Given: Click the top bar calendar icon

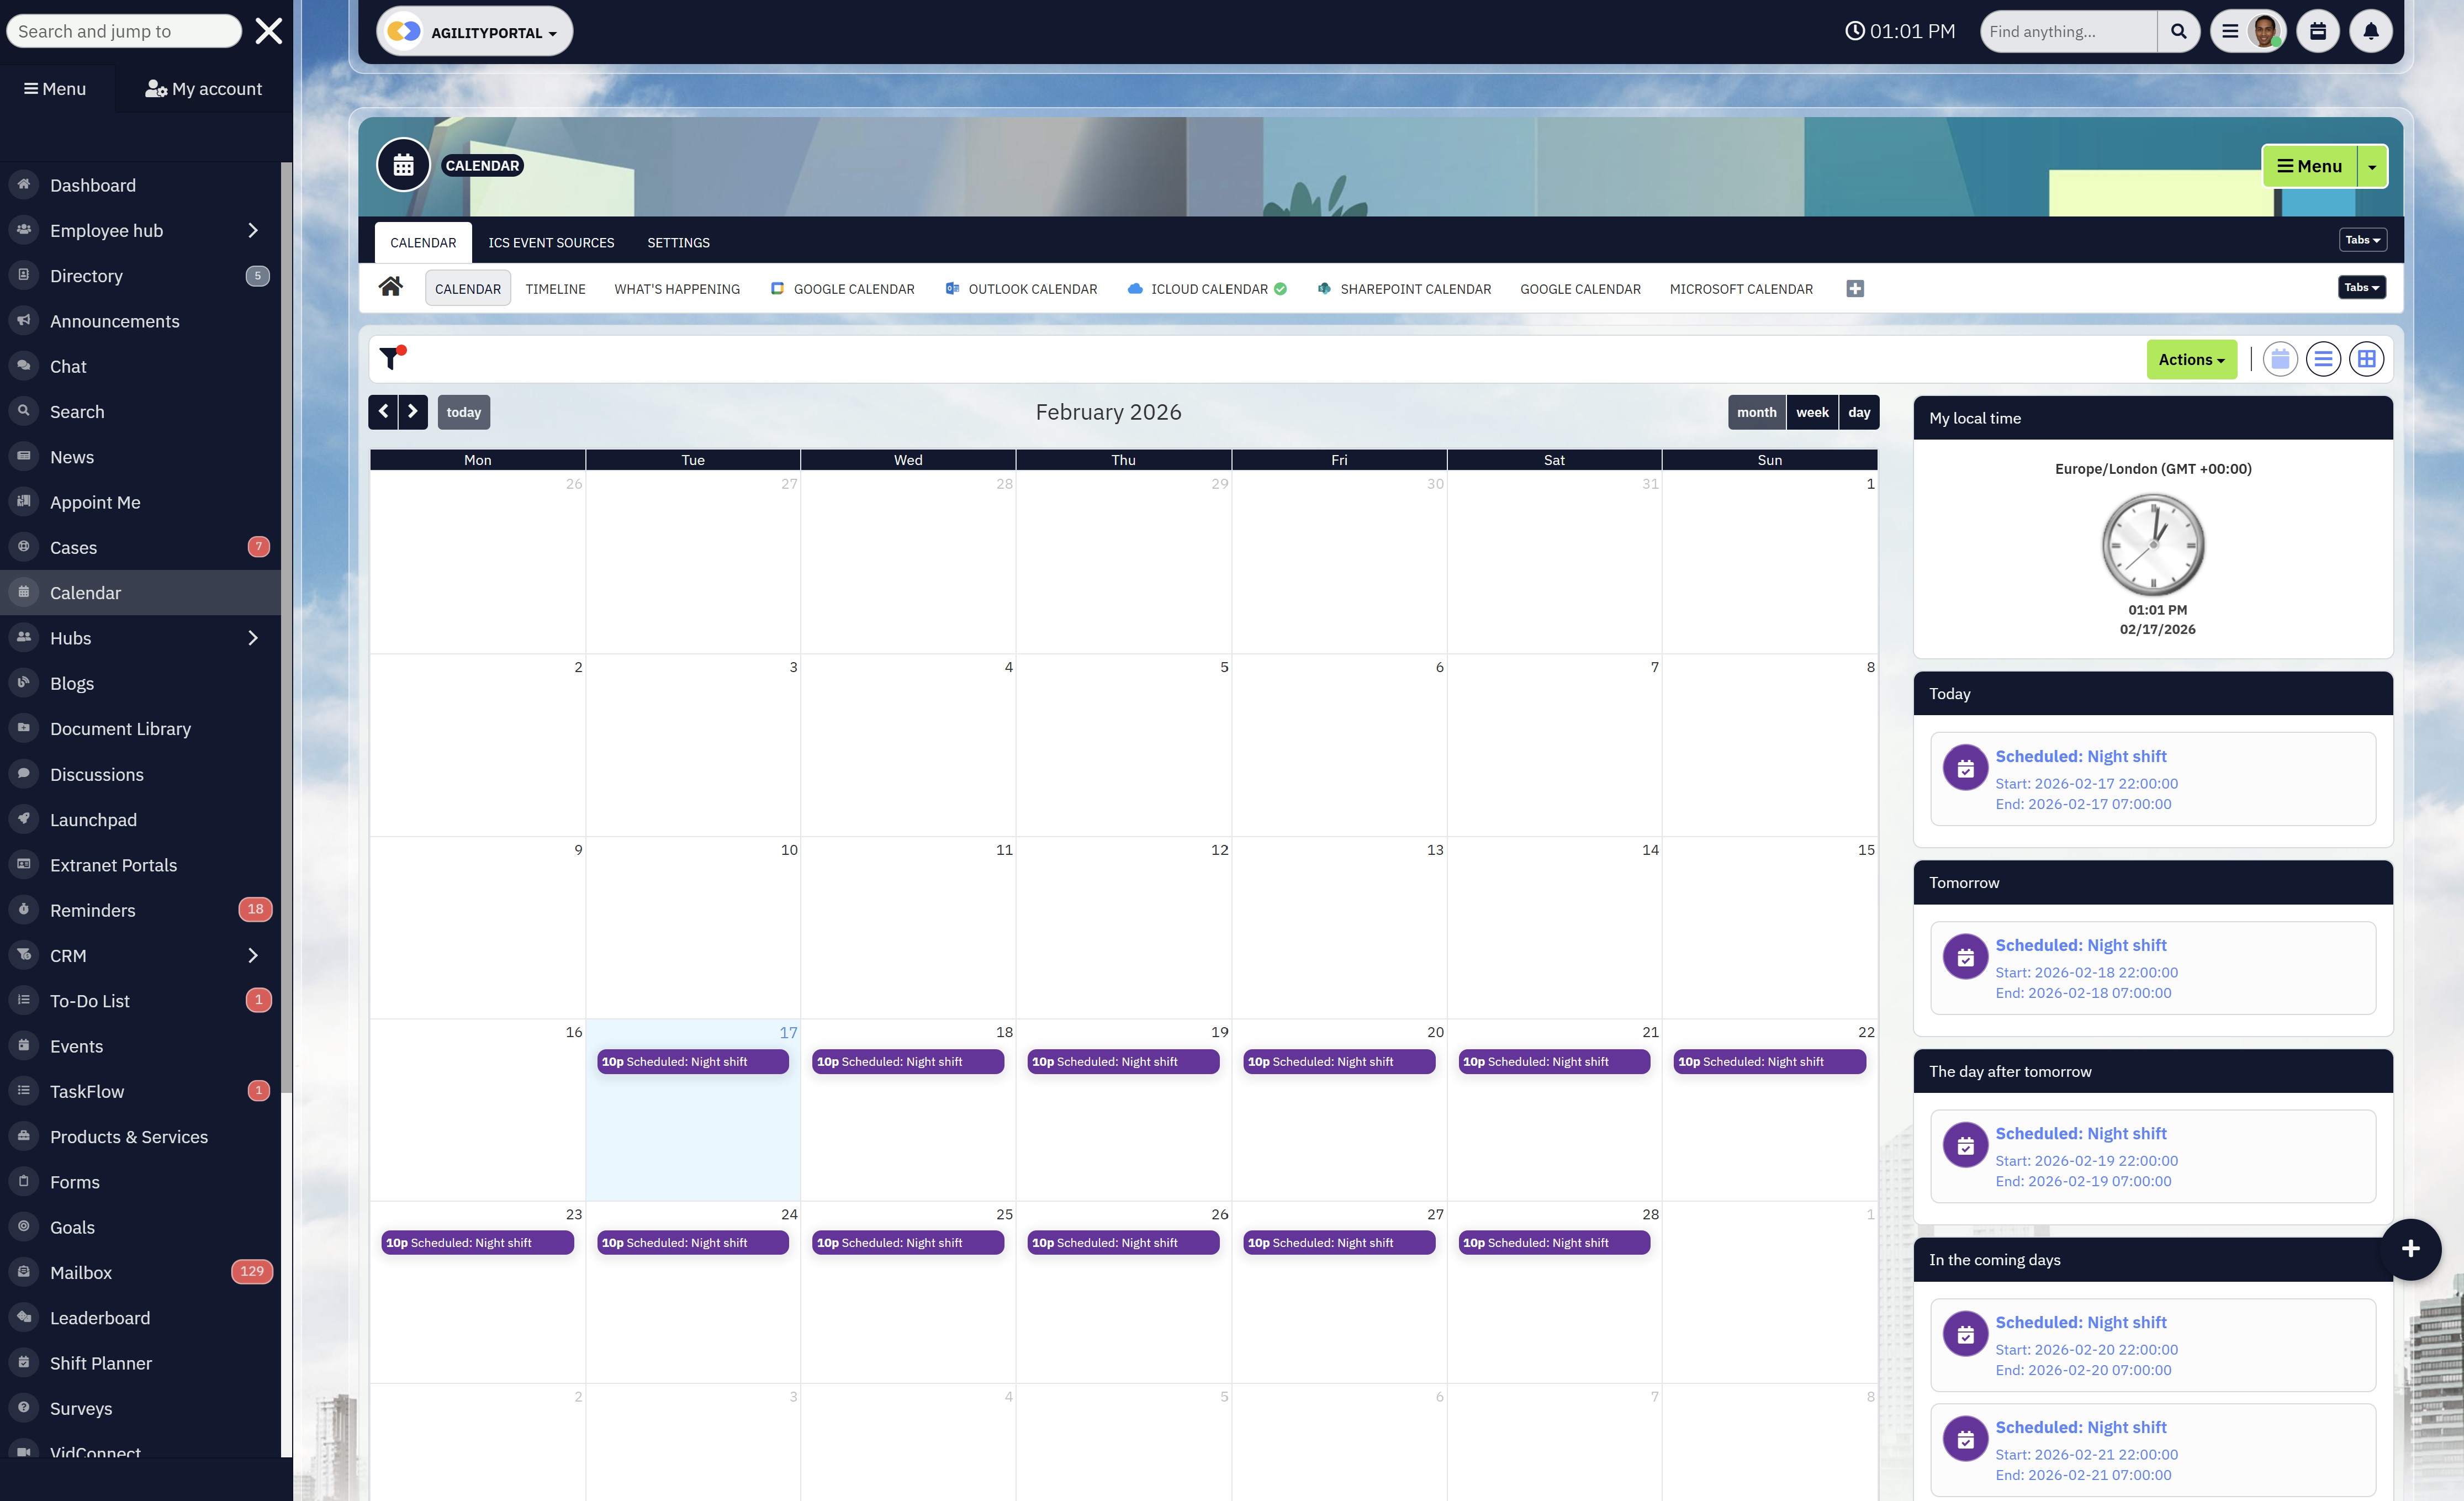Looking at the screenshot, I should tap(2317, 32).
